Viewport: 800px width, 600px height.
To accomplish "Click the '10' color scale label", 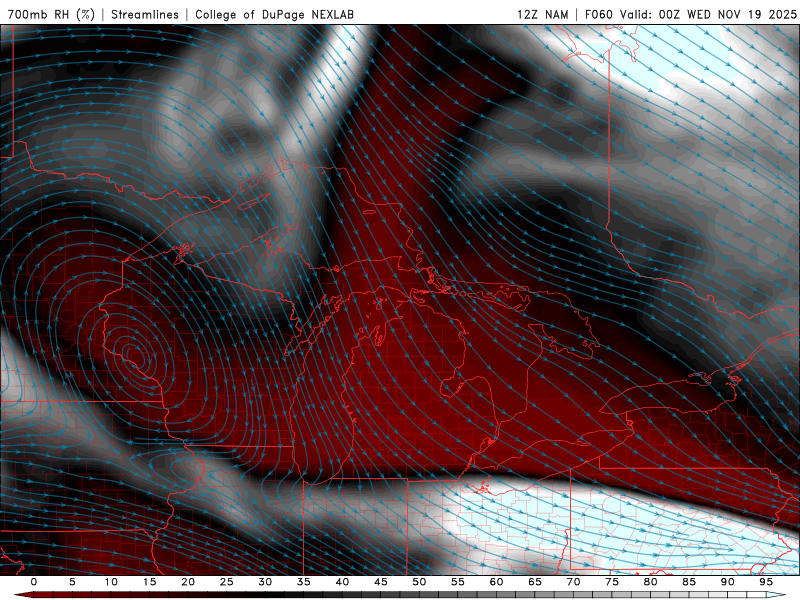I will [x=111, y=582].
